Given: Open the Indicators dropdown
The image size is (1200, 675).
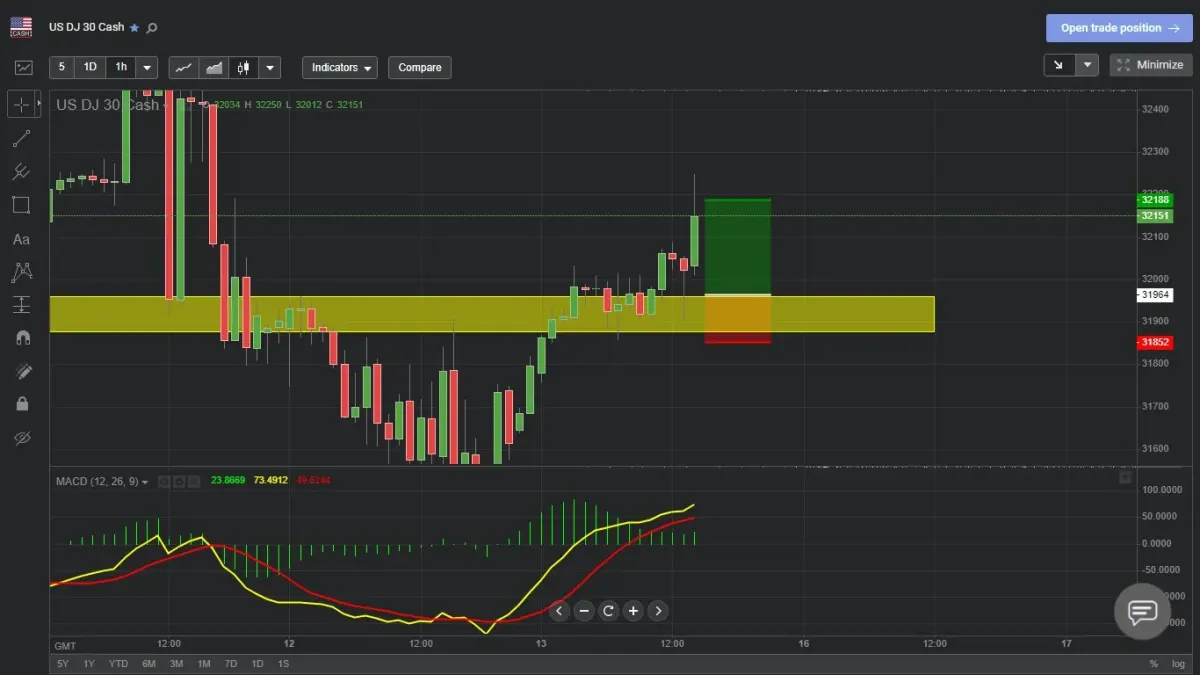Looking at the screenshot, I should click(340, 67).
